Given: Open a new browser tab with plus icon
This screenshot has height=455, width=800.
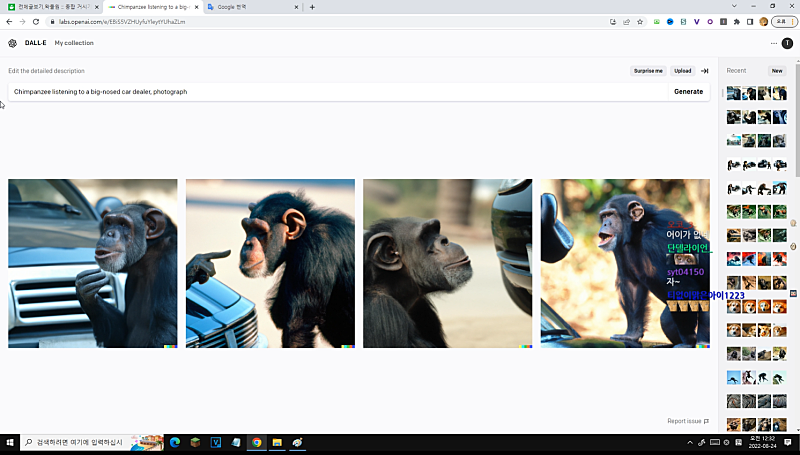Looking at the screenshot, I should [x=312, y=7].
